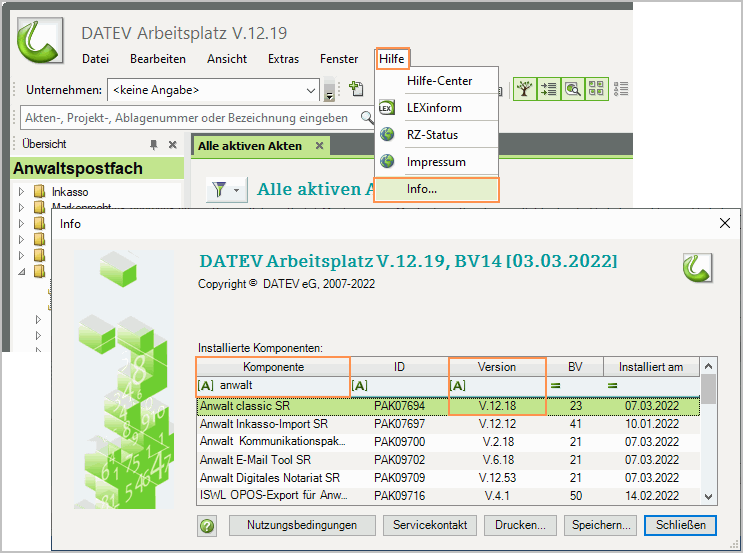The height and width of the screenshot is (553, 743).
Task: Click the Drucken... button
Action: 520,525
